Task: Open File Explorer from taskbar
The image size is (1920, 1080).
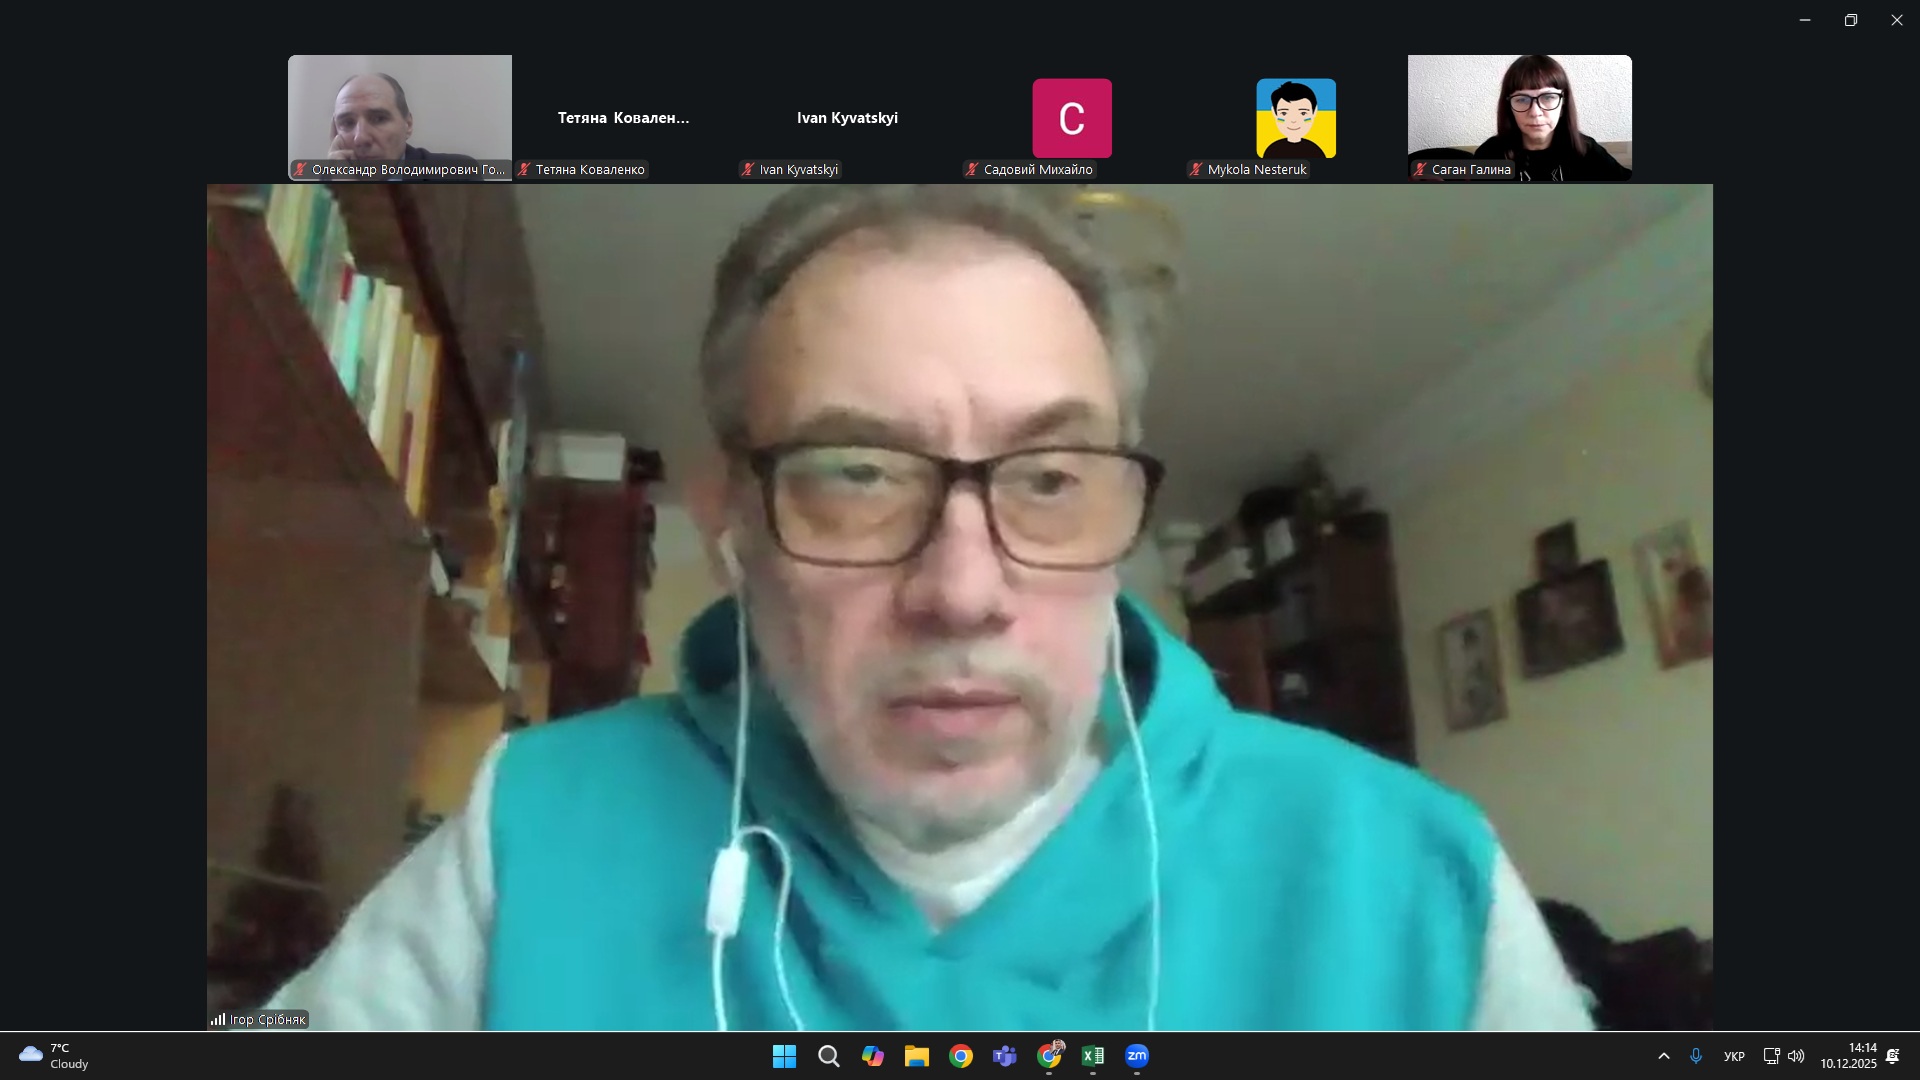Action: (x=916, y=1056)
